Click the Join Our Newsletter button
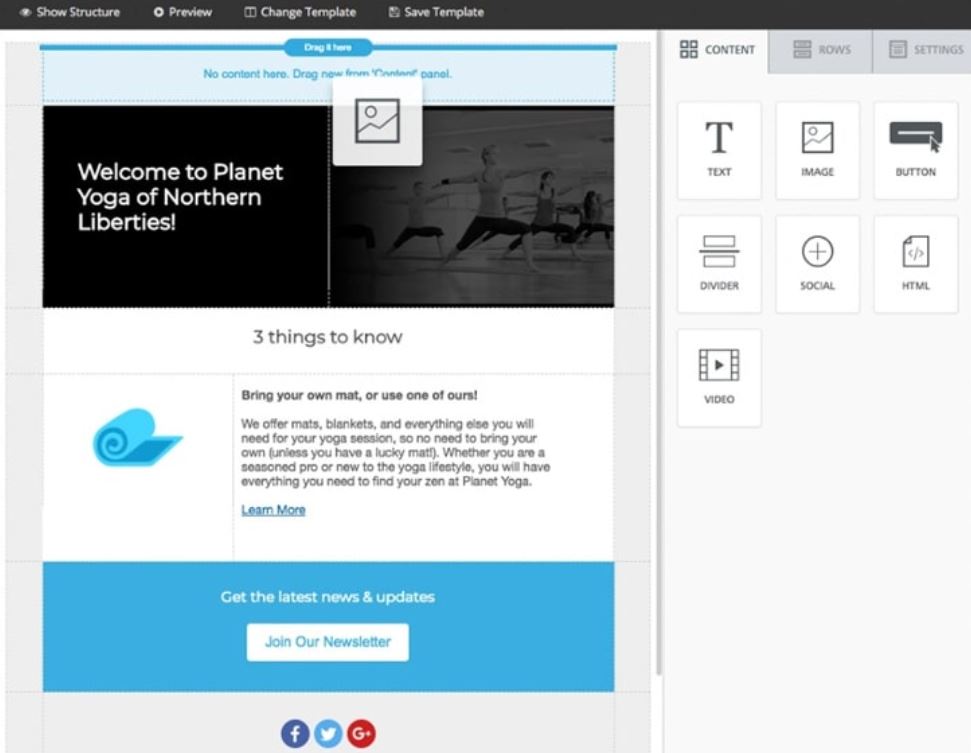The width and height of the screenshot is (971, 753). [328, 642]
